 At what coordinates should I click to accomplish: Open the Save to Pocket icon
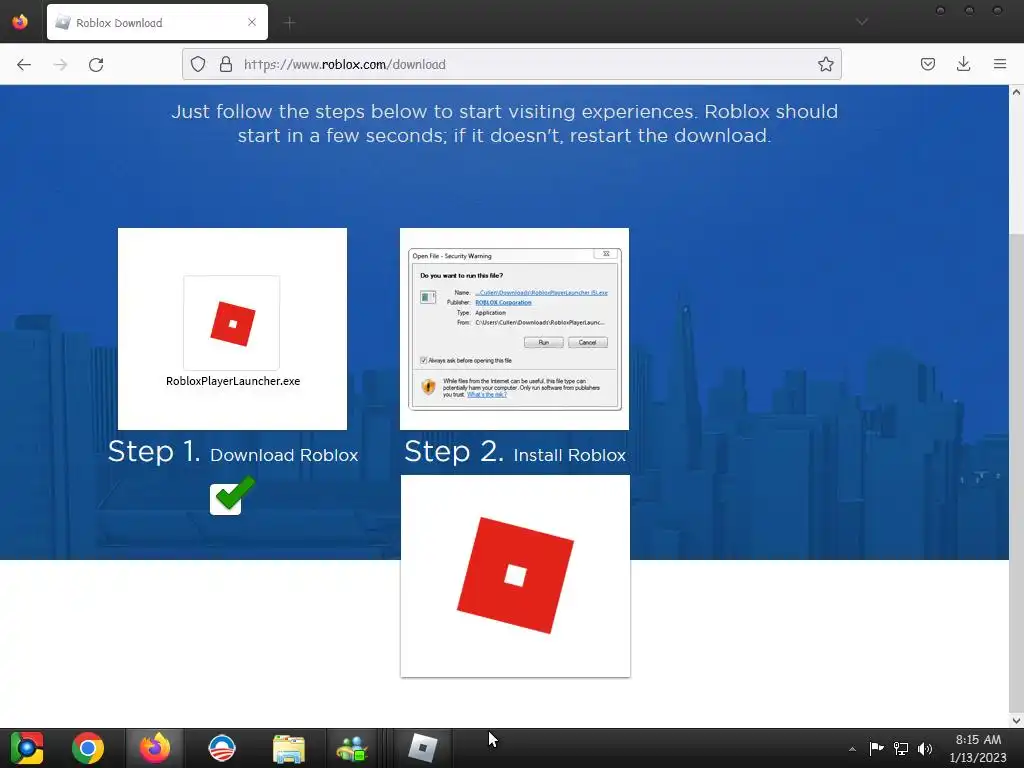[x=927, y=64]
